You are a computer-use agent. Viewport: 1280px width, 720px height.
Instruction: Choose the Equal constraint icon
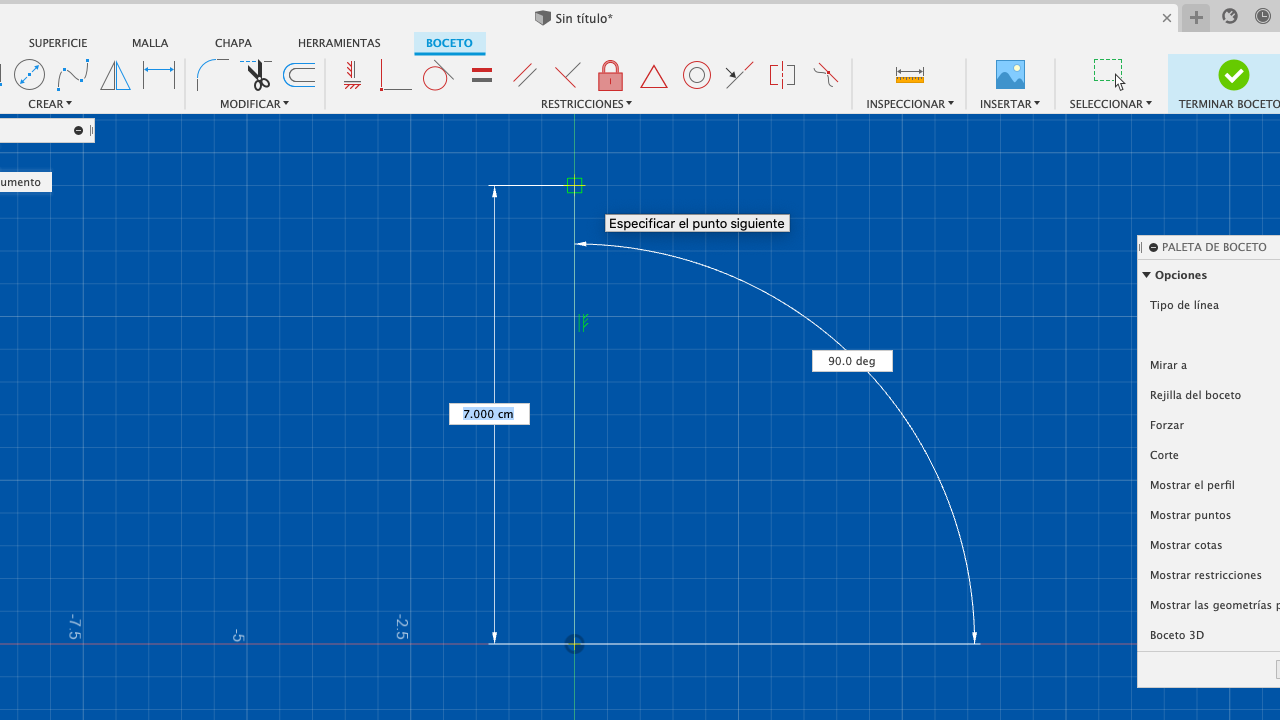click(482, 75)
